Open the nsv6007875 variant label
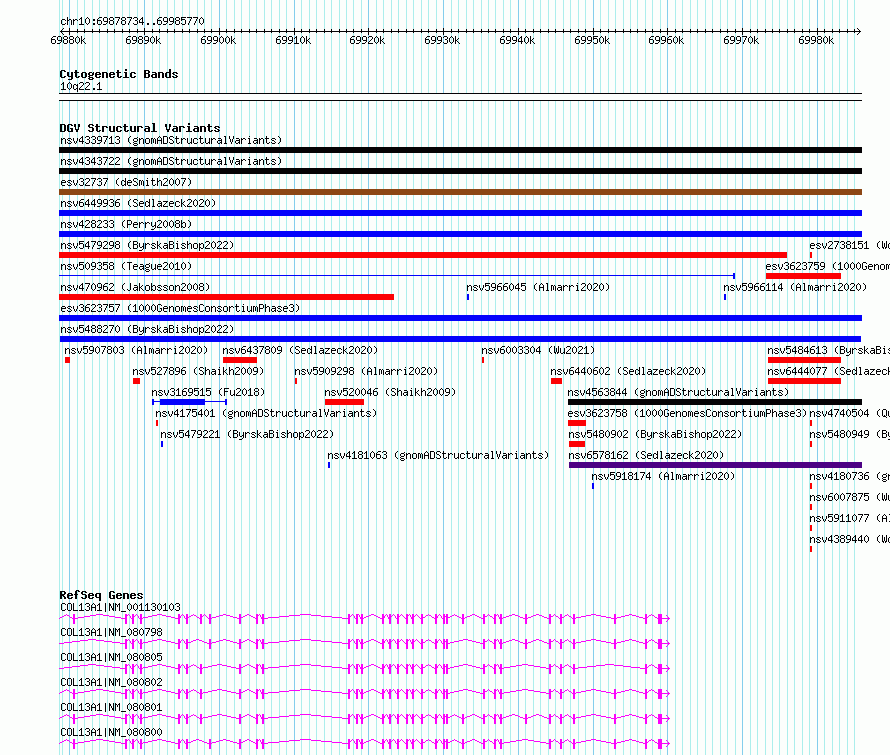Screen dimensions: 890x755 click(x=849, y=497)
